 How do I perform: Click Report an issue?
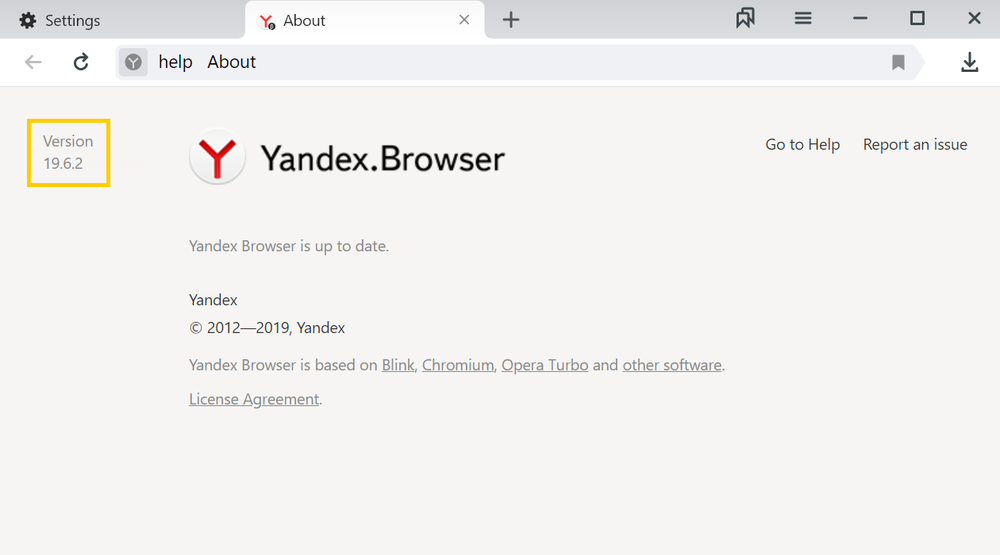pyautogui.click(x=915, y=145)
